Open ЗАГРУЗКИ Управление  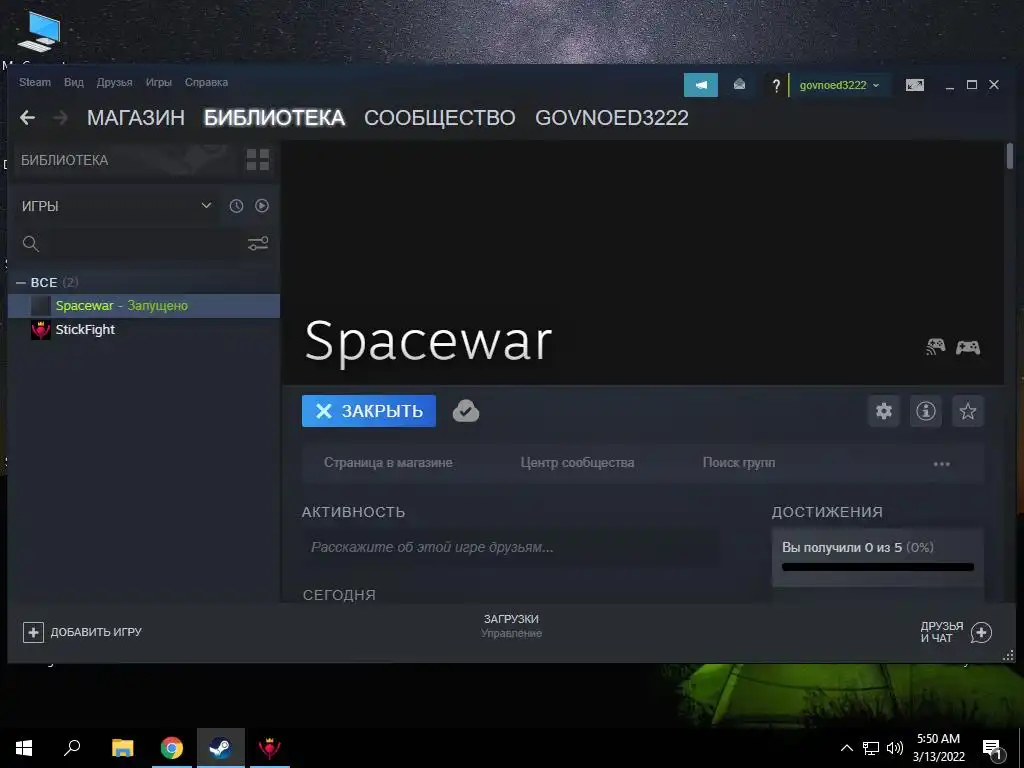[511, 626]
